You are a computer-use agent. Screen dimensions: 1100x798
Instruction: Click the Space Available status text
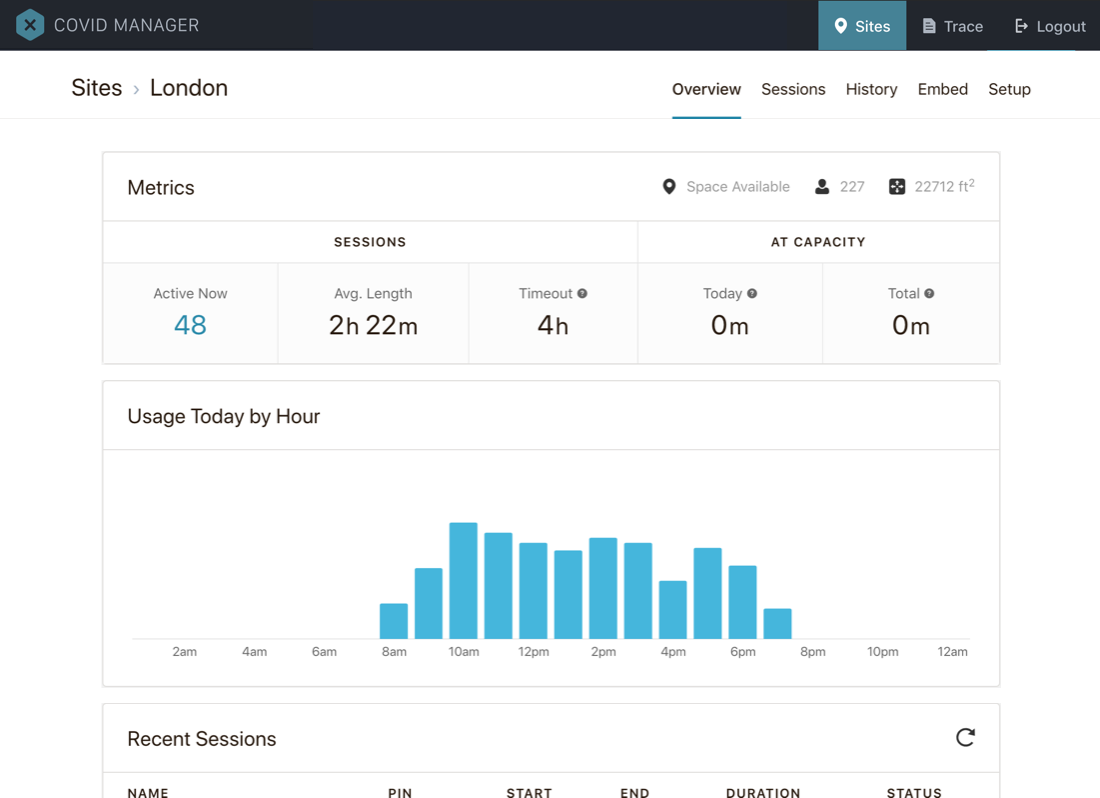pyautogui.click(x=738, y=187)
